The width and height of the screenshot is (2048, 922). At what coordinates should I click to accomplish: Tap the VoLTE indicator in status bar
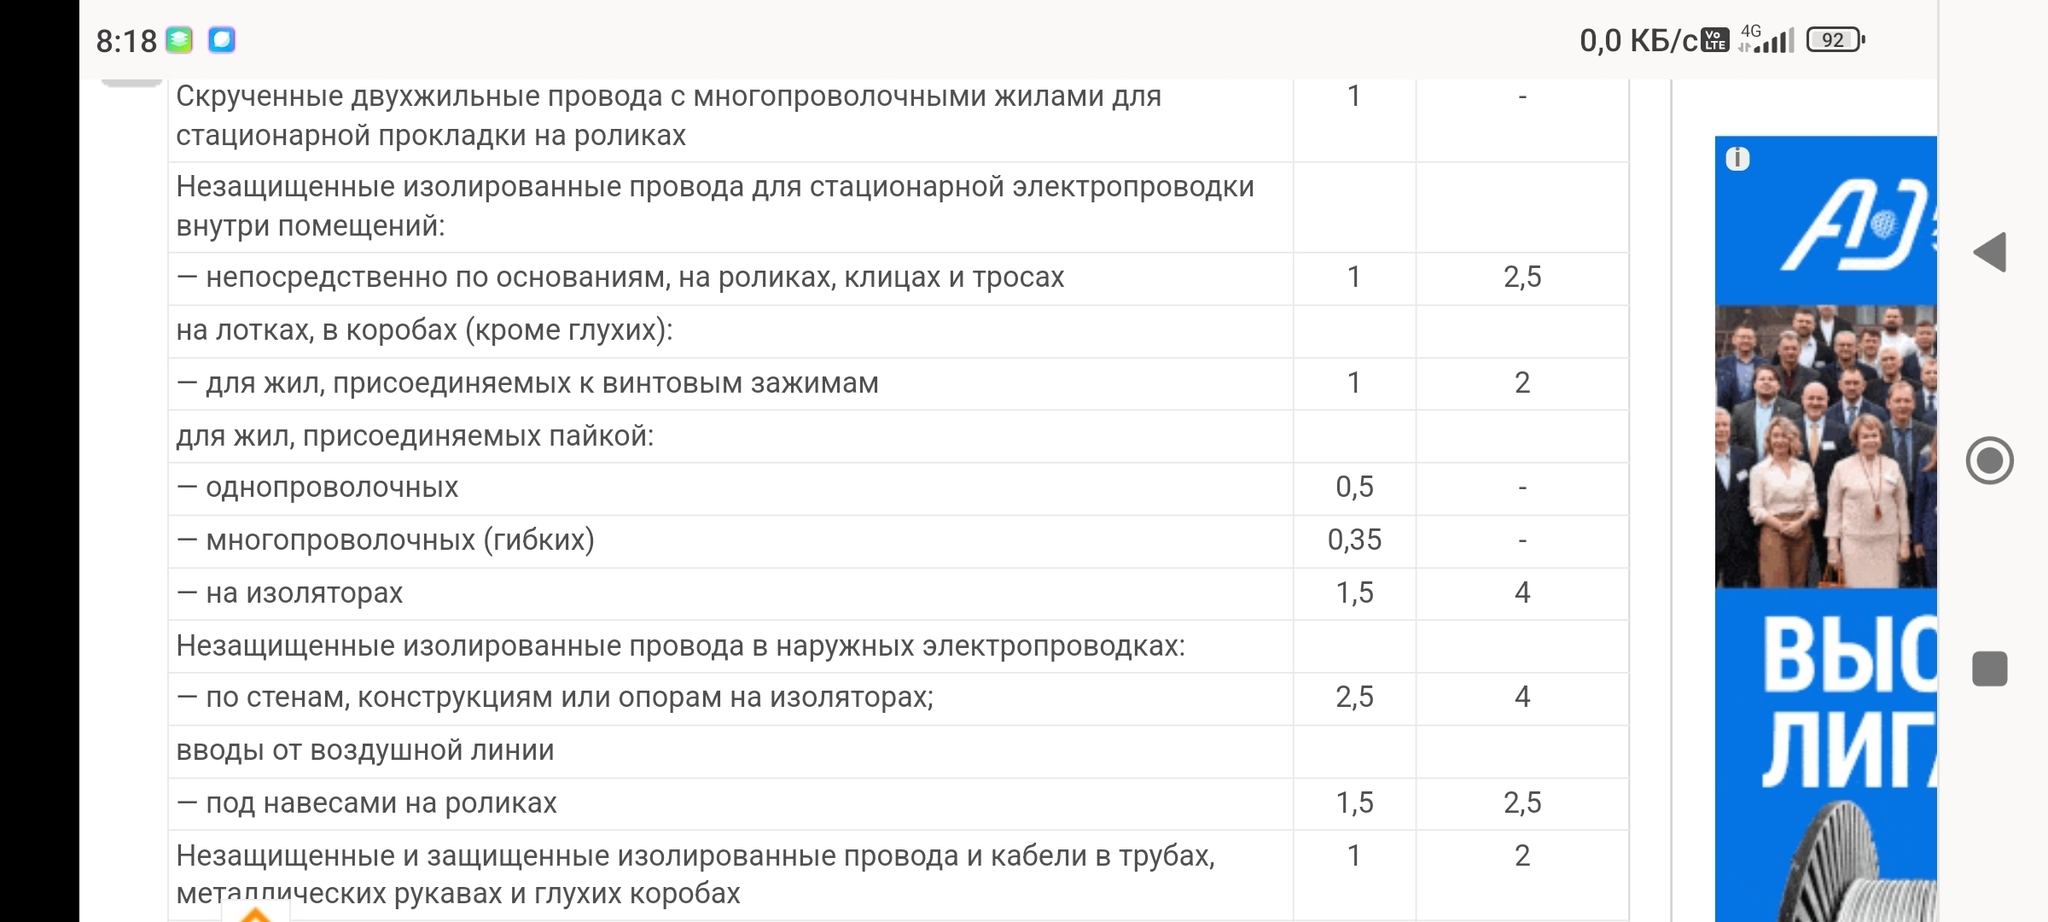(x=1715, y=40)
